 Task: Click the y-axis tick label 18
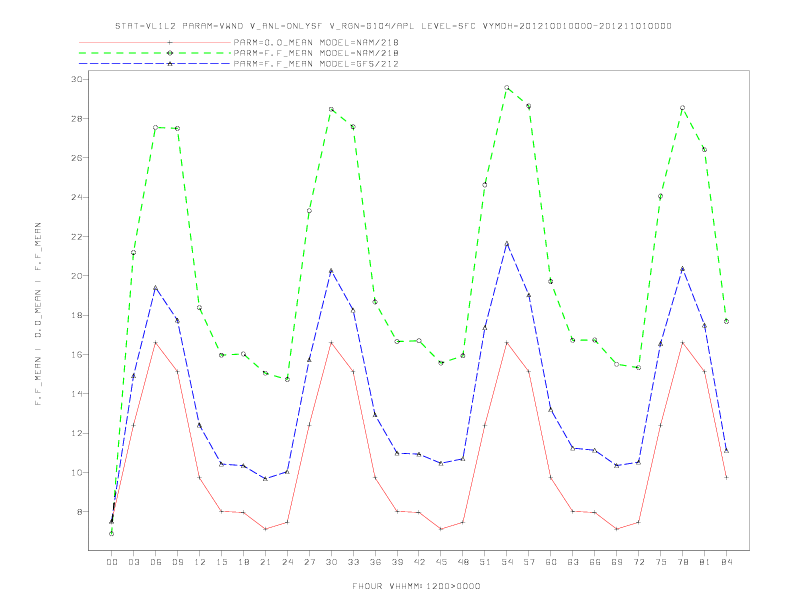tap(77, 315)
